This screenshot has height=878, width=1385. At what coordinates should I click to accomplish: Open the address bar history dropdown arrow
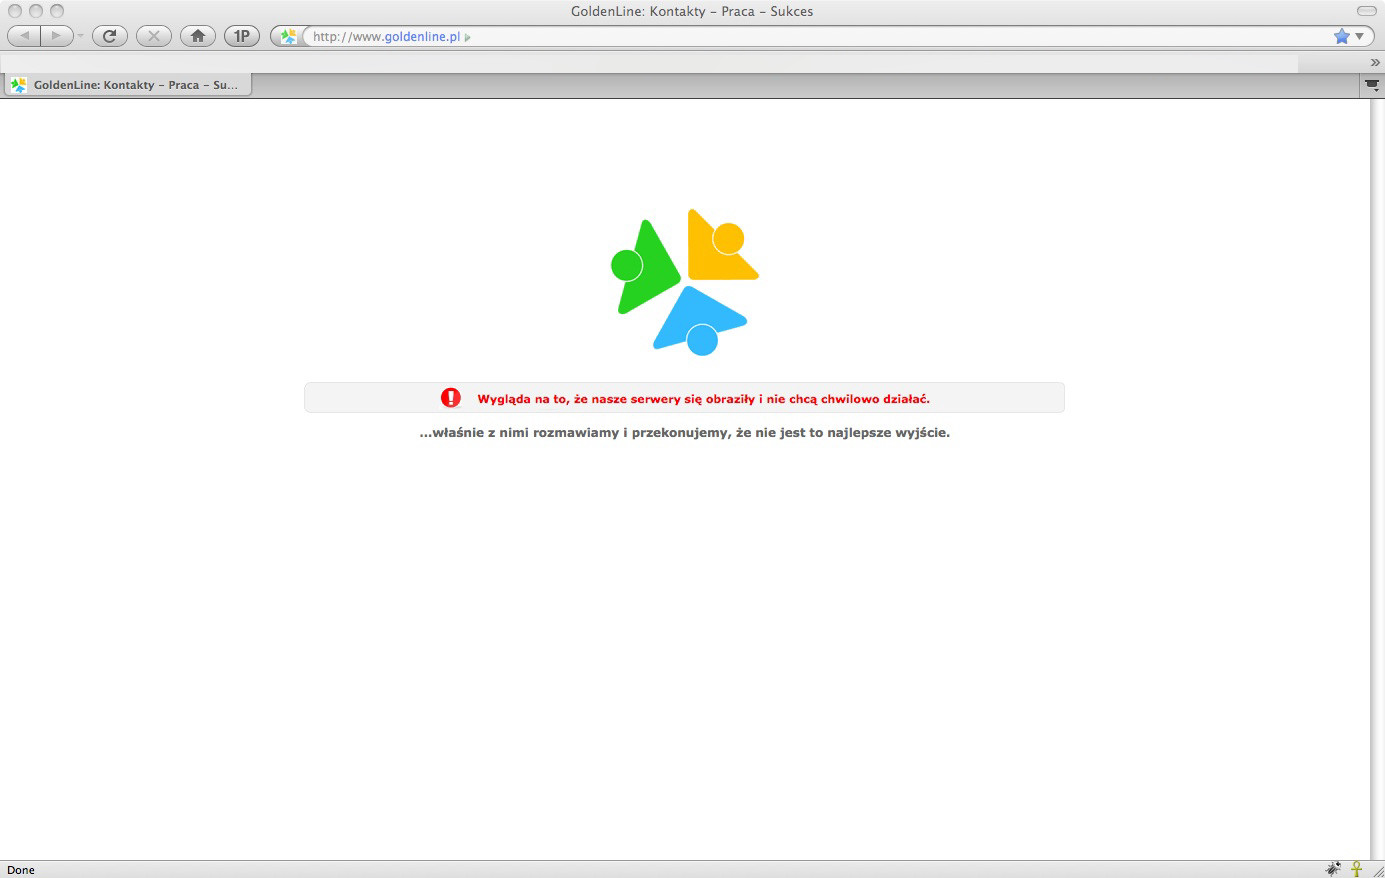(1359, 36)
